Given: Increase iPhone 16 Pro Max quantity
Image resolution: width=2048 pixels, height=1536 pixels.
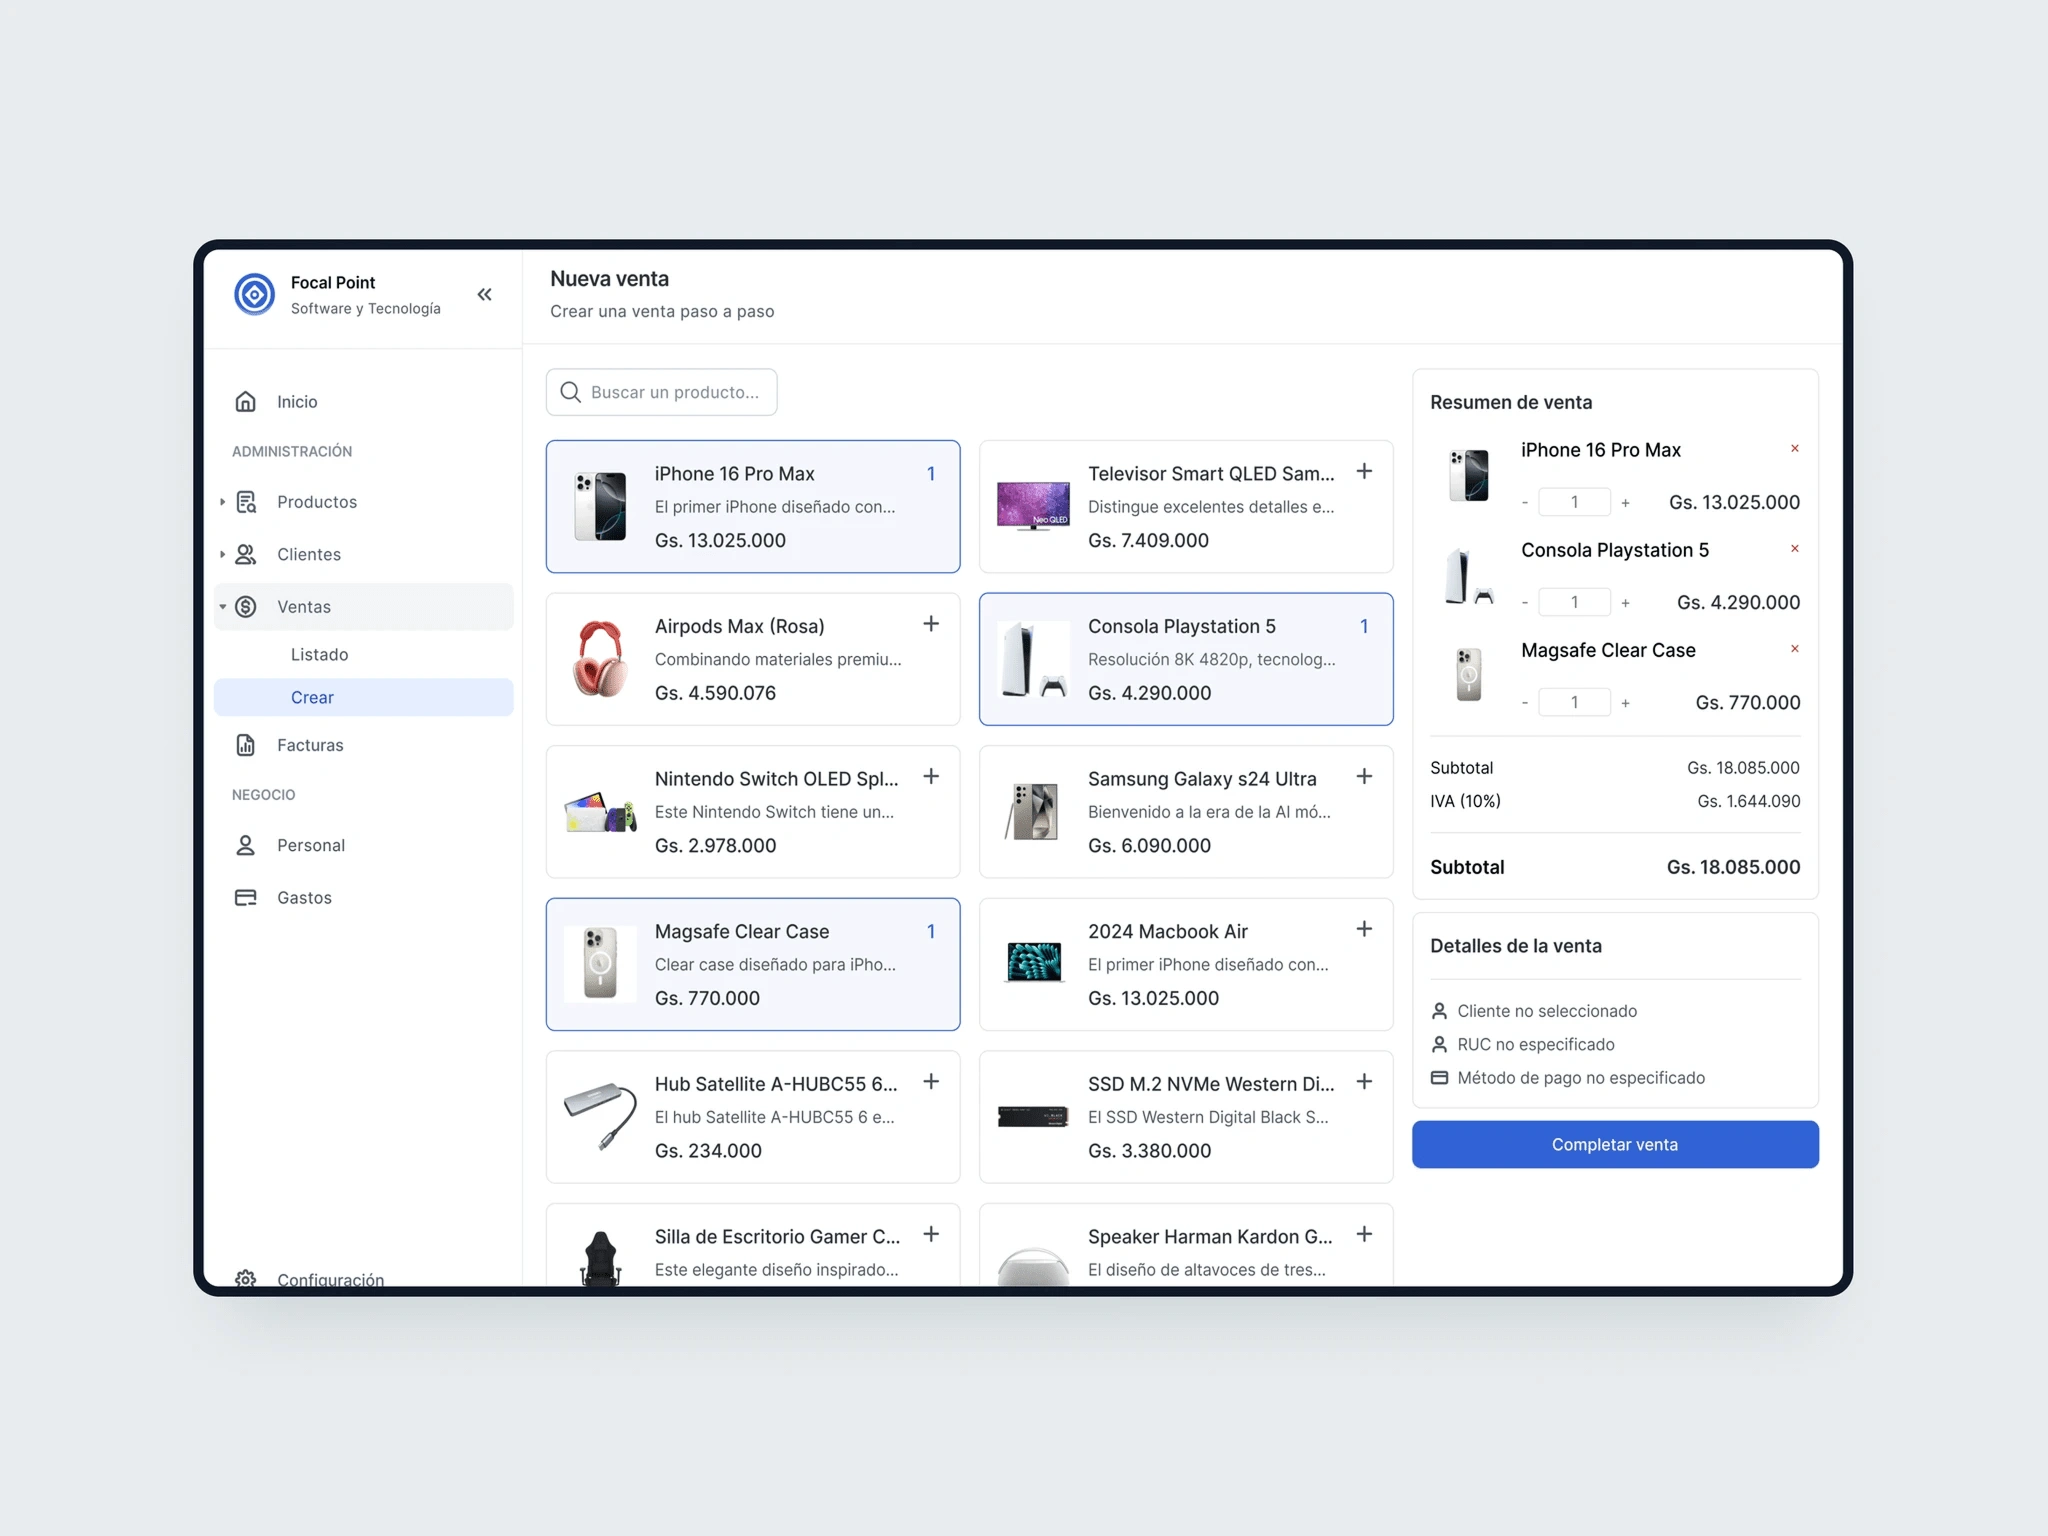Looking at the screenshot, I should [x=1626, y=503].
